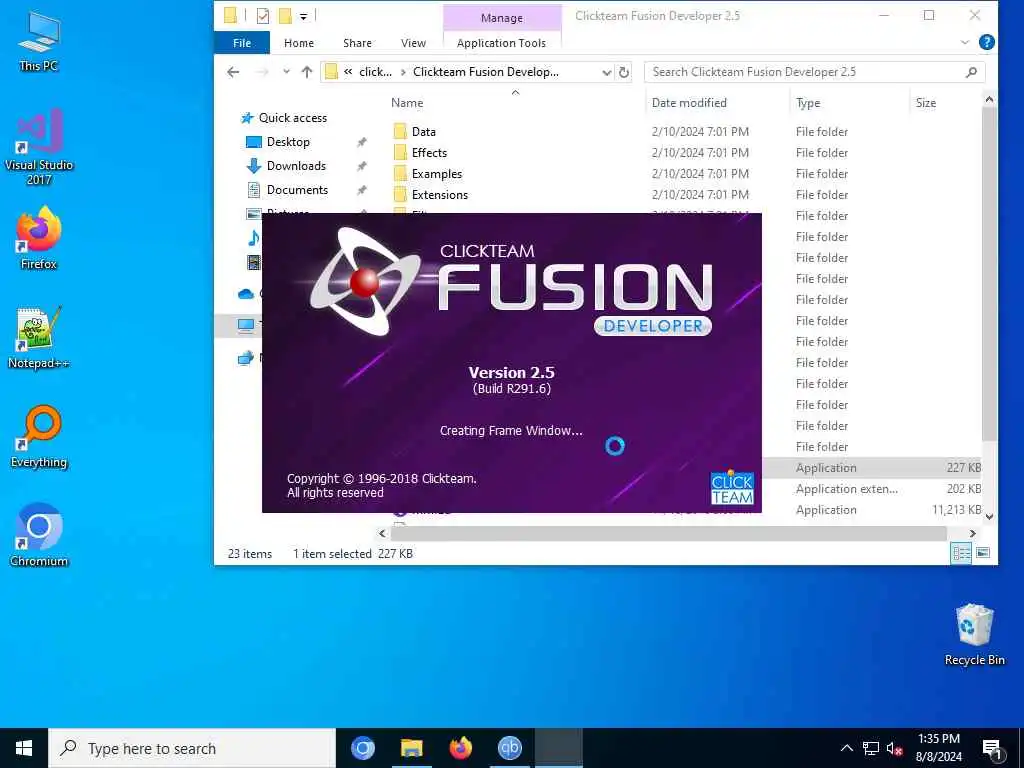1024x768 pixels.
Task: Click the Windows Start button
Action: click(x=24, y=748)
